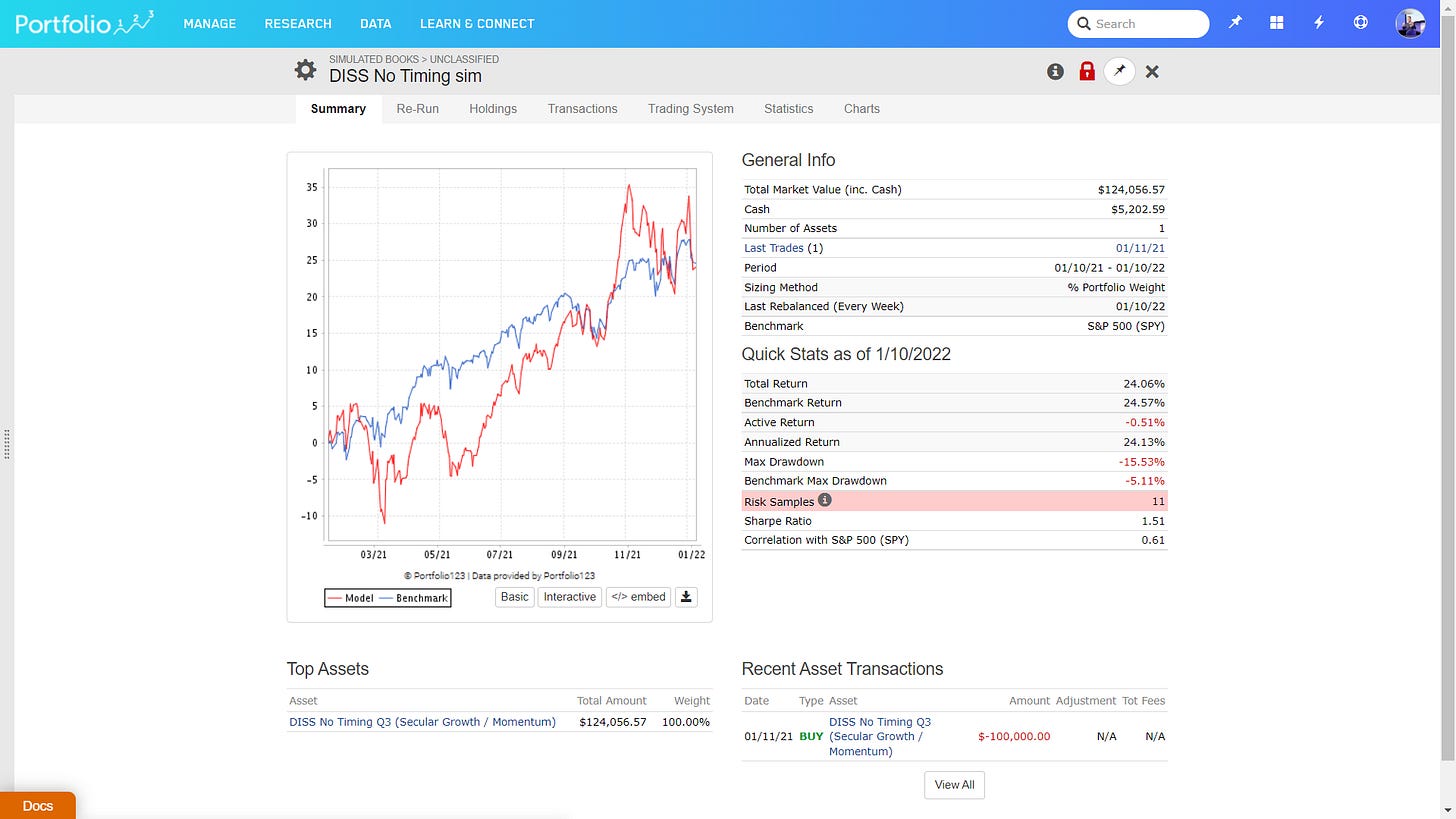Screen dimensions: 1456x819
Task: Click the View All transactions button
Action: tap(954, 785)
